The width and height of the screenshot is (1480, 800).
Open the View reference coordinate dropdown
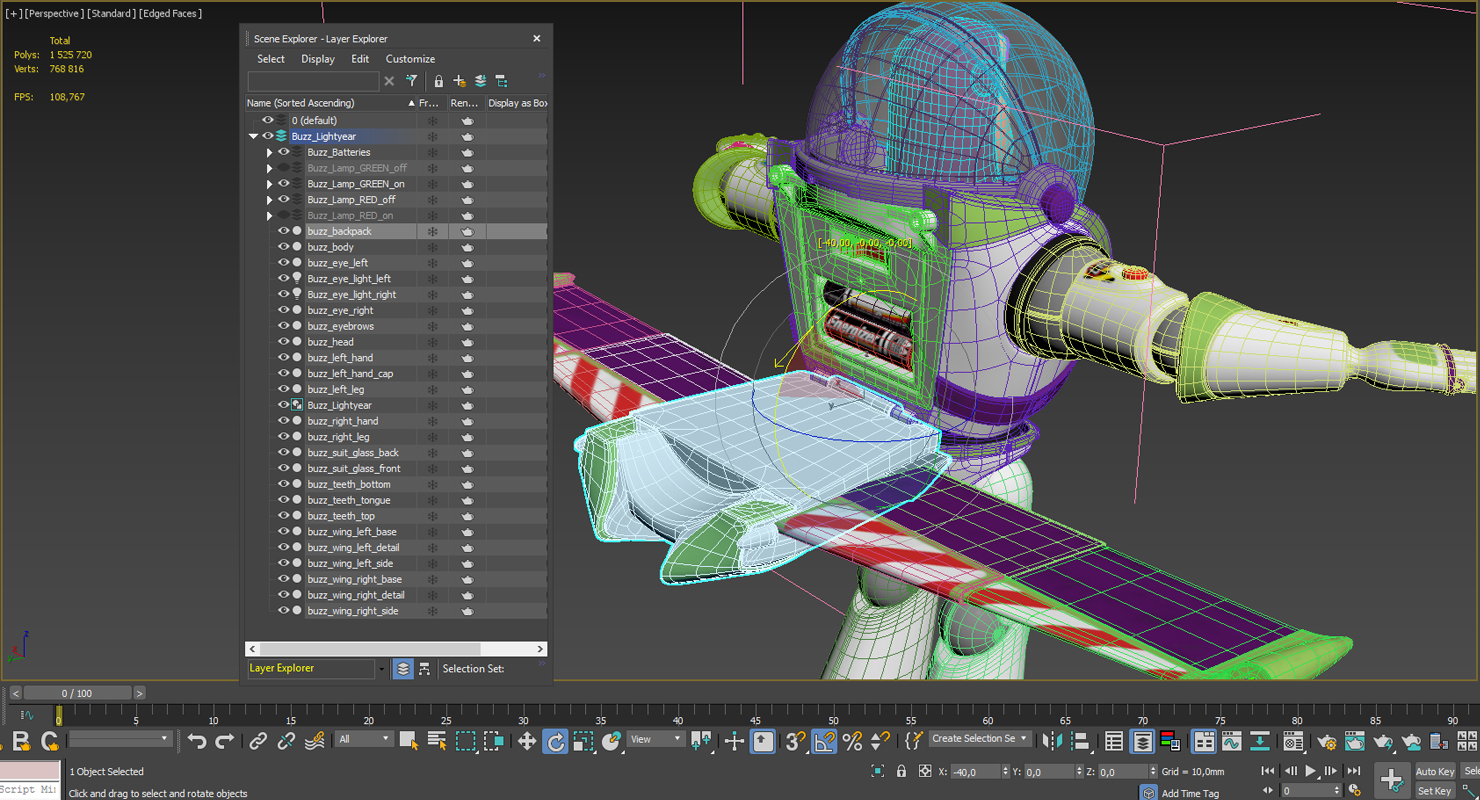point(655,740)
